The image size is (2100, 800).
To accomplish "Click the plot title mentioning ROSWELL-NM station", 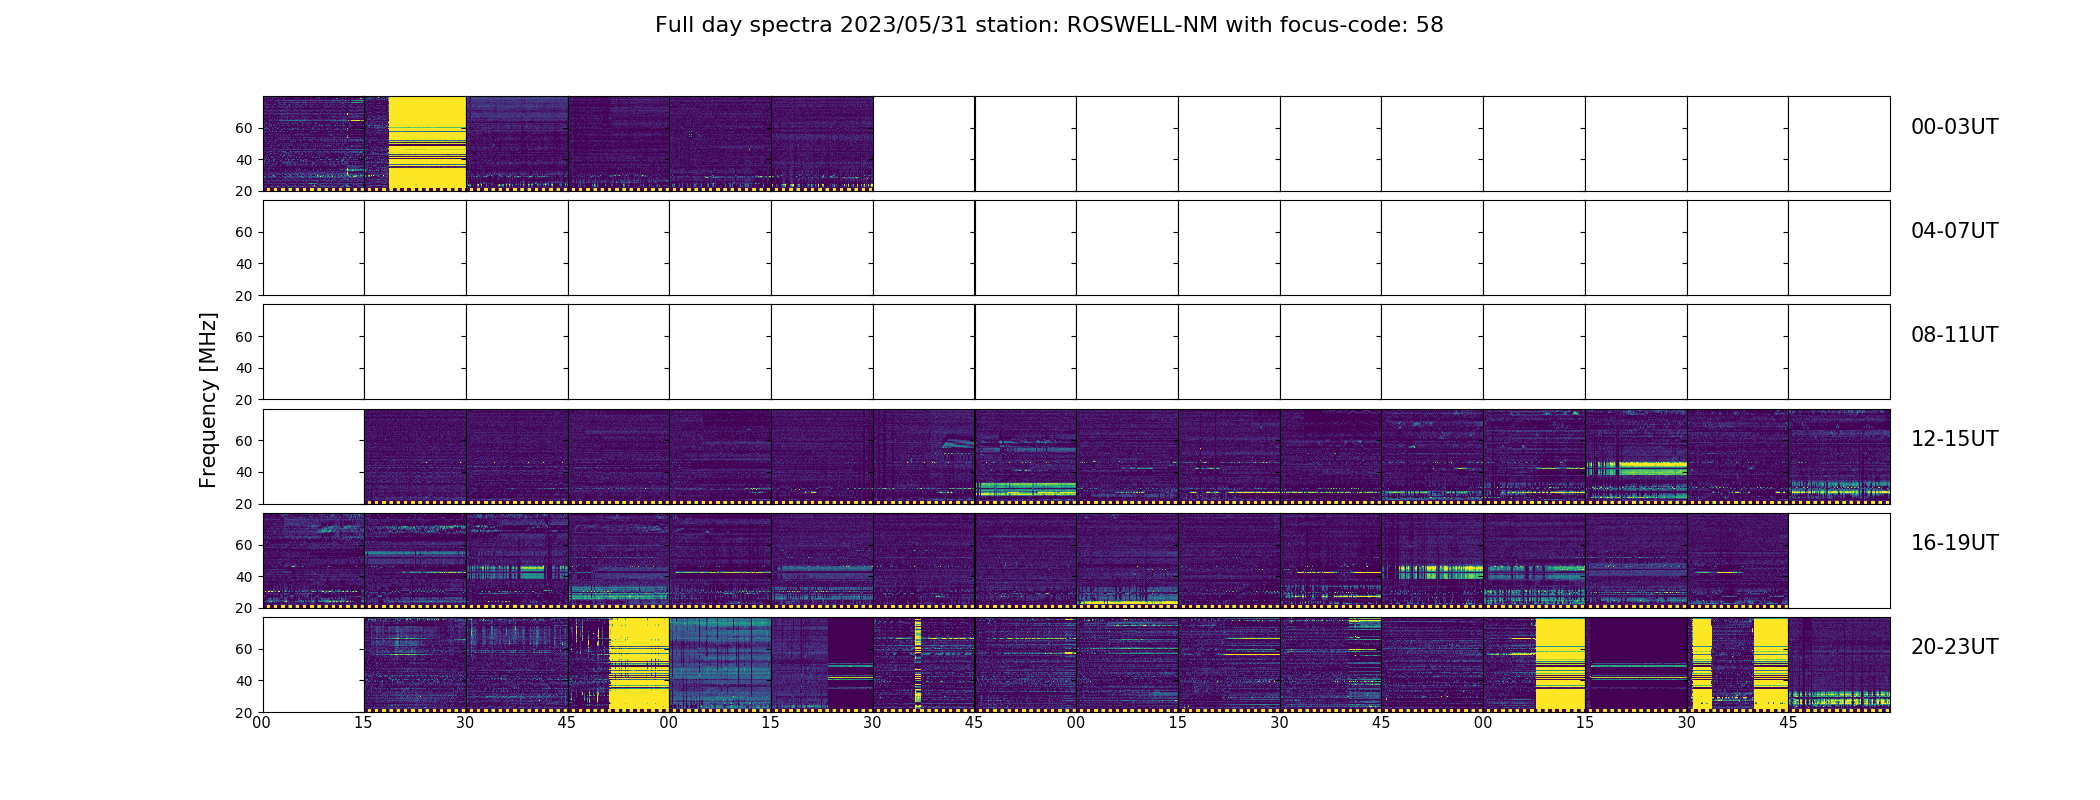I will tap(1049, 25).
